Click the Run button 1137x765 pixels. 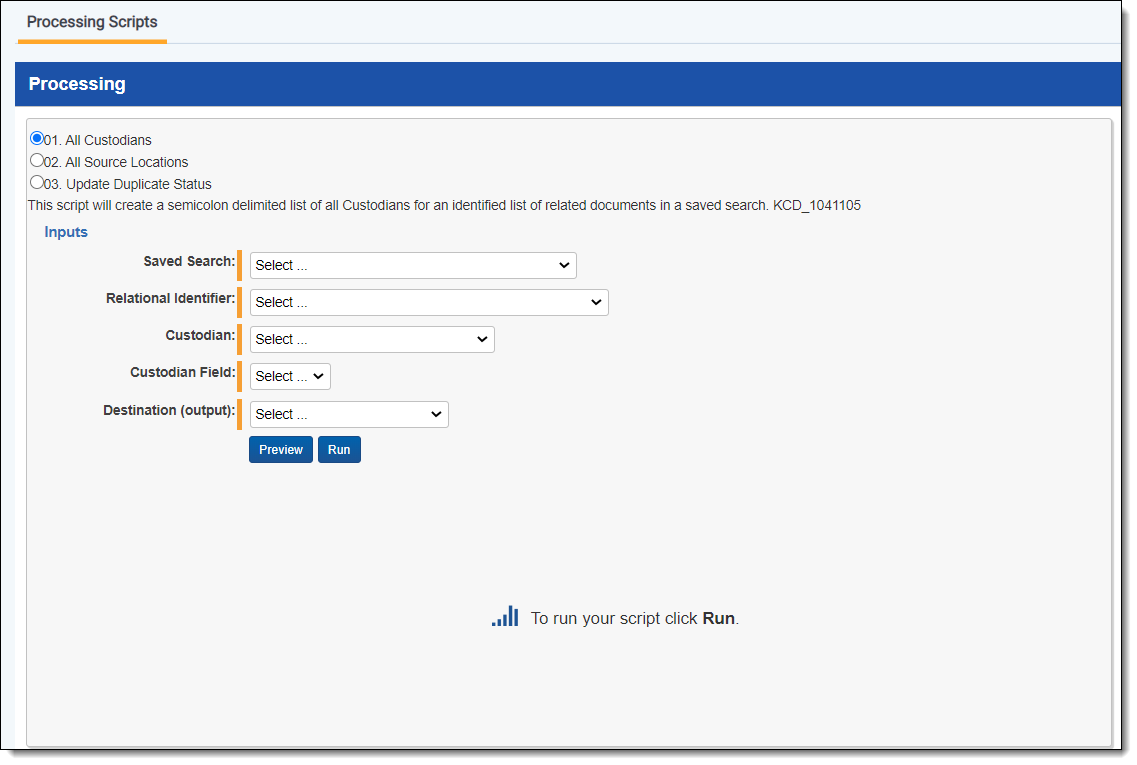(339, 450)
